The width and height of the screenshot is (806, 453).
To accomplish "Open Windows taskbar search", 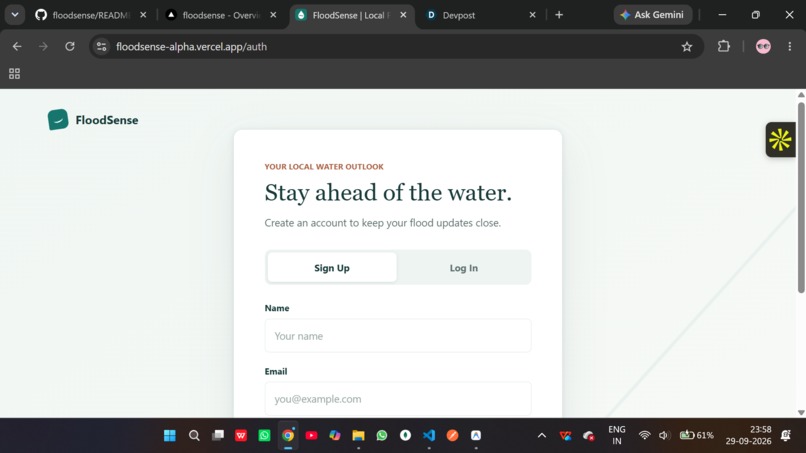I will [x=194, y=436].
